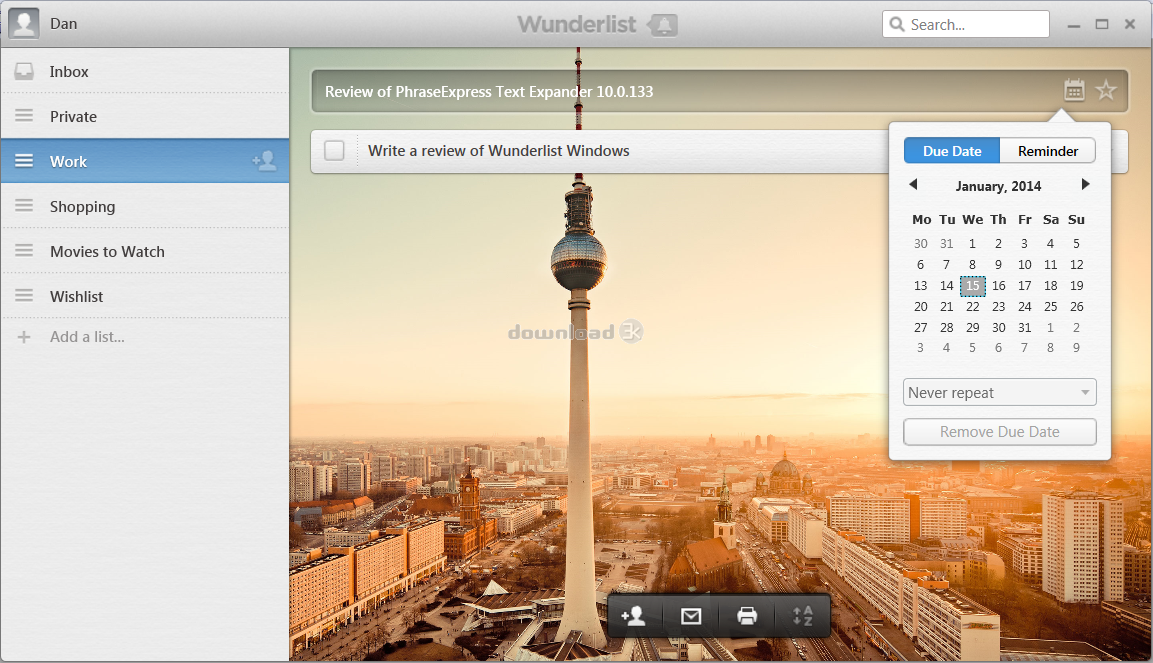Select January 27 in calendar
Image resolution: width=1153 pixels, height=663 pixels.
click(x=921, y=328)
